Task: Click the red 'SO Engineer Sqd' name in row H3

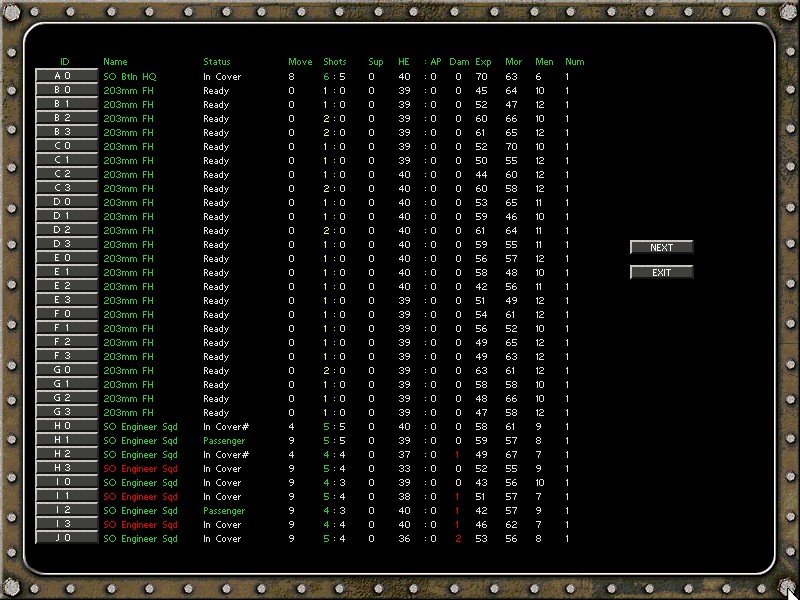Action: (x=140, y=468)
